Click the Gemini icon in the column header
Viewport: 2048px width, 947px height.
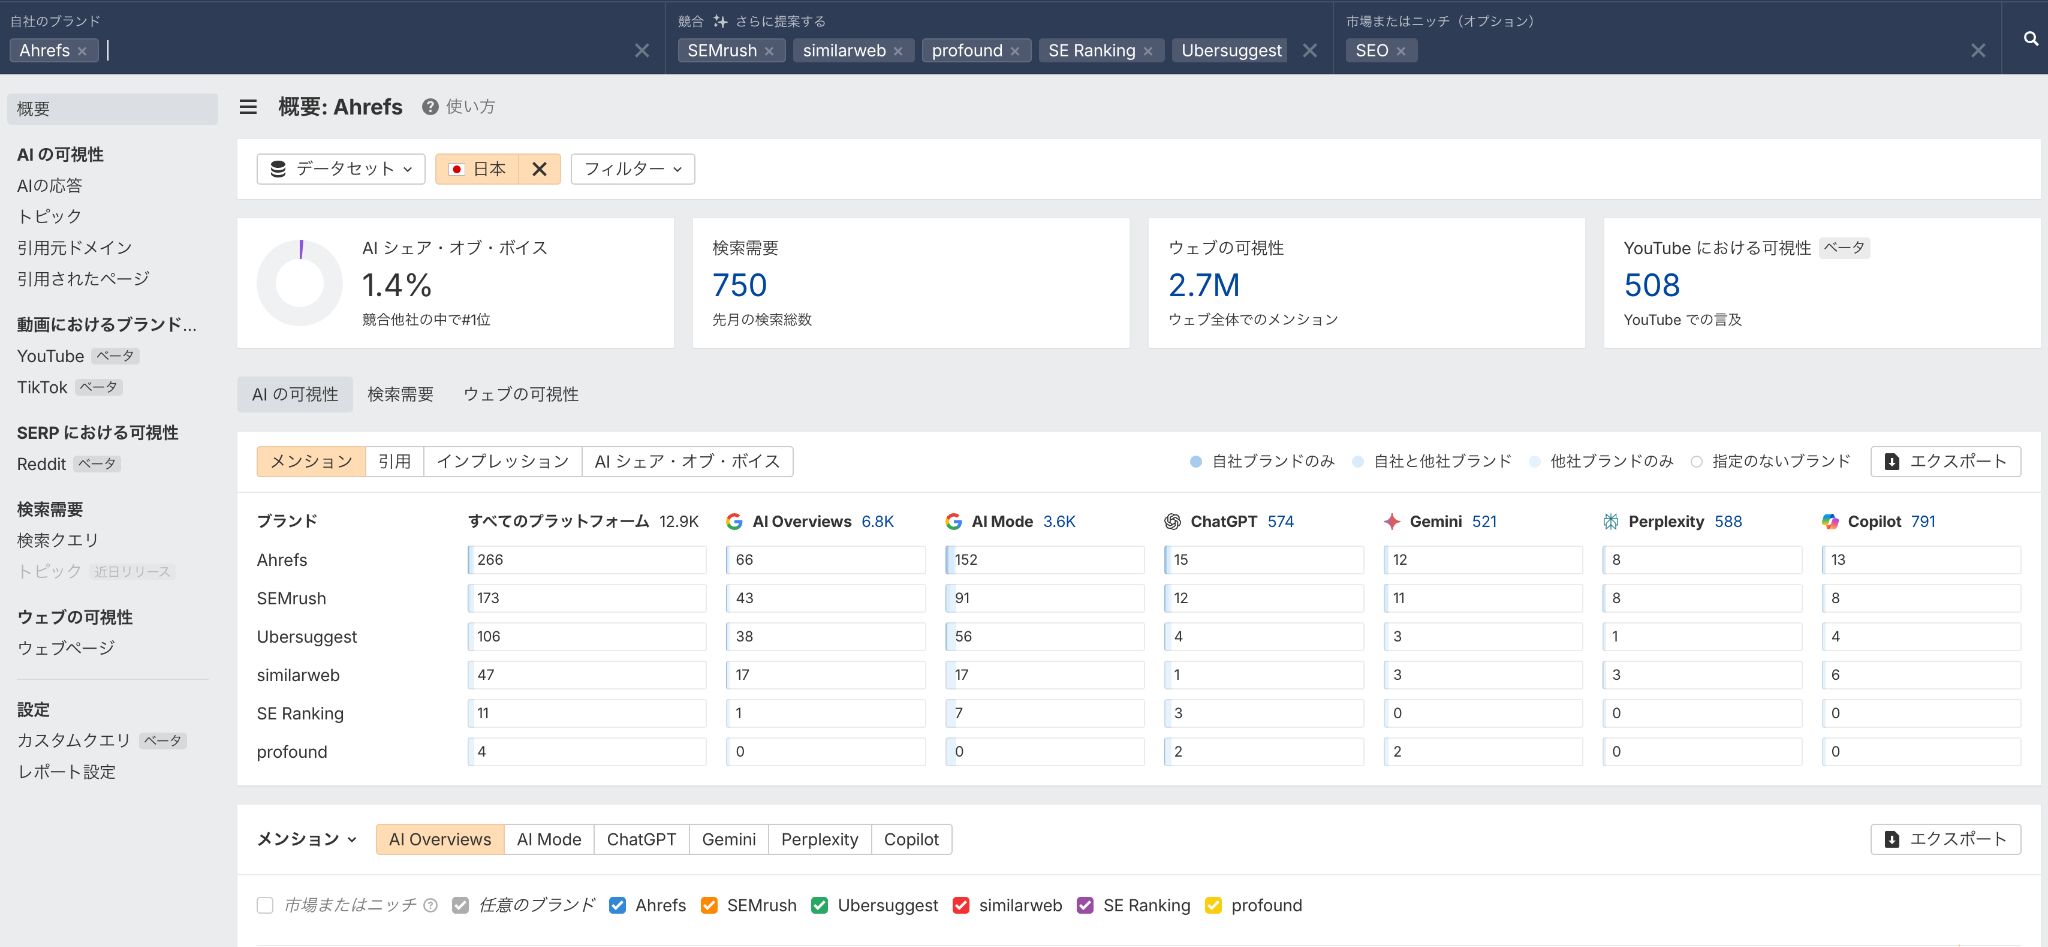[x=1391, y=521]
